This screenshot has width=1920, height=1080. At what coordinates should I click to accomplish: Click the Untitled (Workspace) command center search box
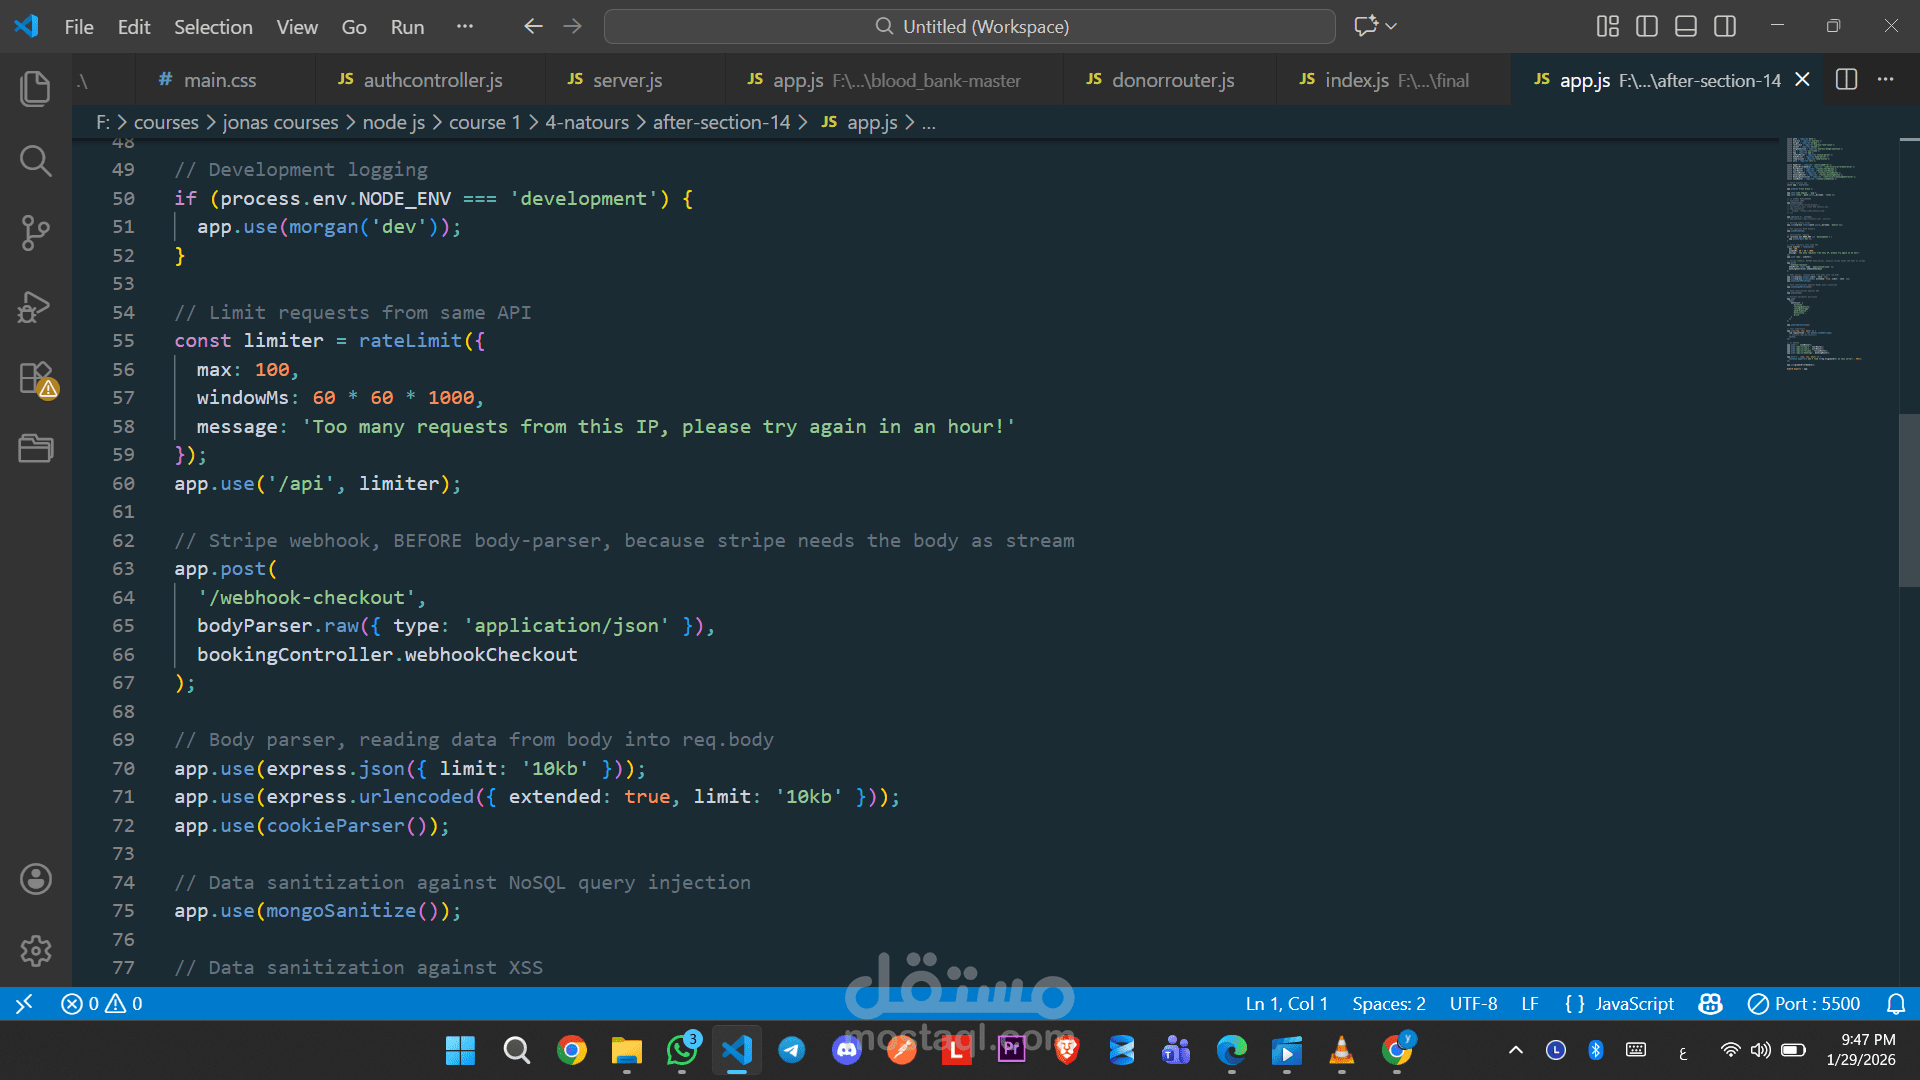[969, 26]
